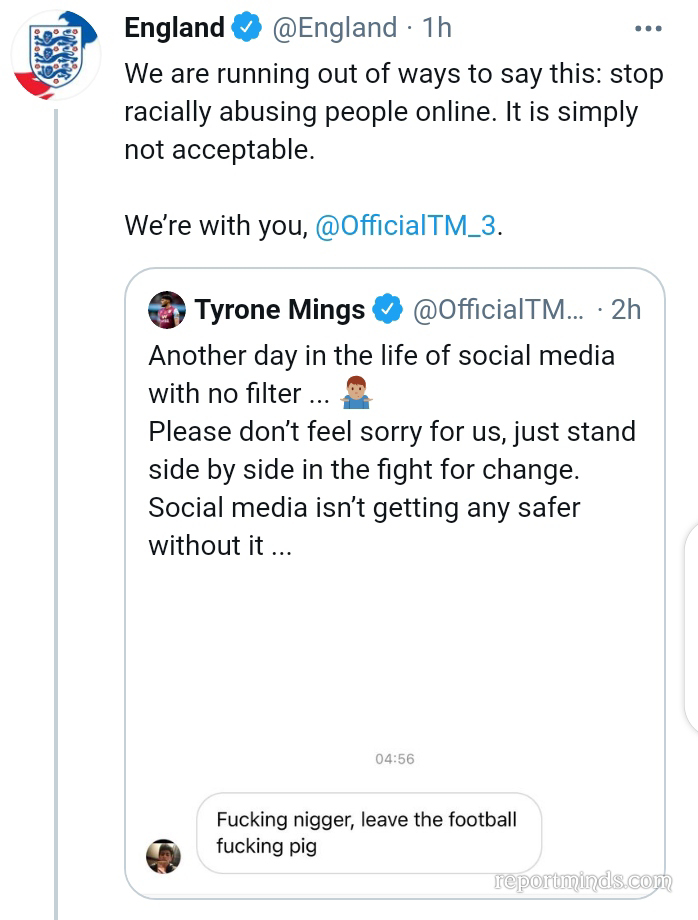Viewport: 698px width, 920px height.
Task: Click the 04:56 message timestamp
Action: (x=394, y=759)
